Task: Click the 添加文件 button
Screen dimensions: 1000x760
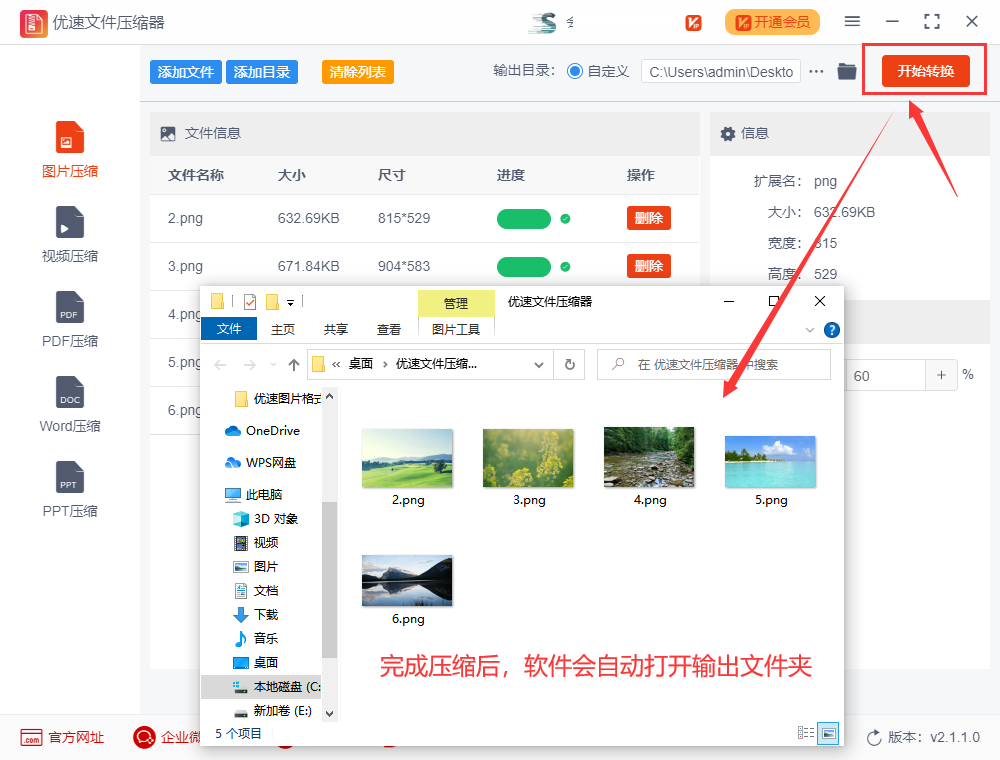Action: (186, 72)
